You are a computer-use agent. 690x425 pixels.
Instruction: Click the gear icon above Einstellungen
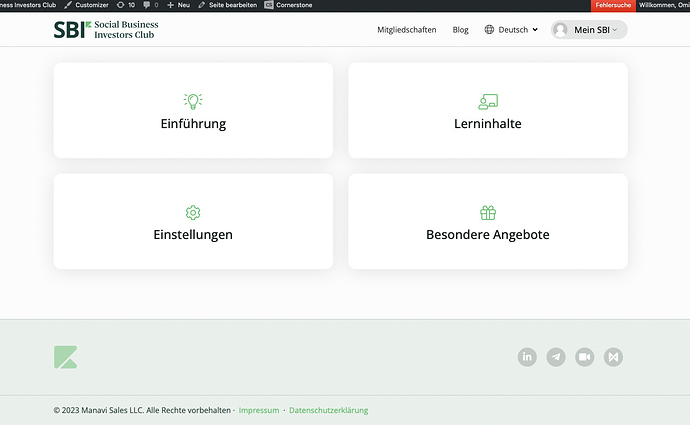(x=193, y=212)
